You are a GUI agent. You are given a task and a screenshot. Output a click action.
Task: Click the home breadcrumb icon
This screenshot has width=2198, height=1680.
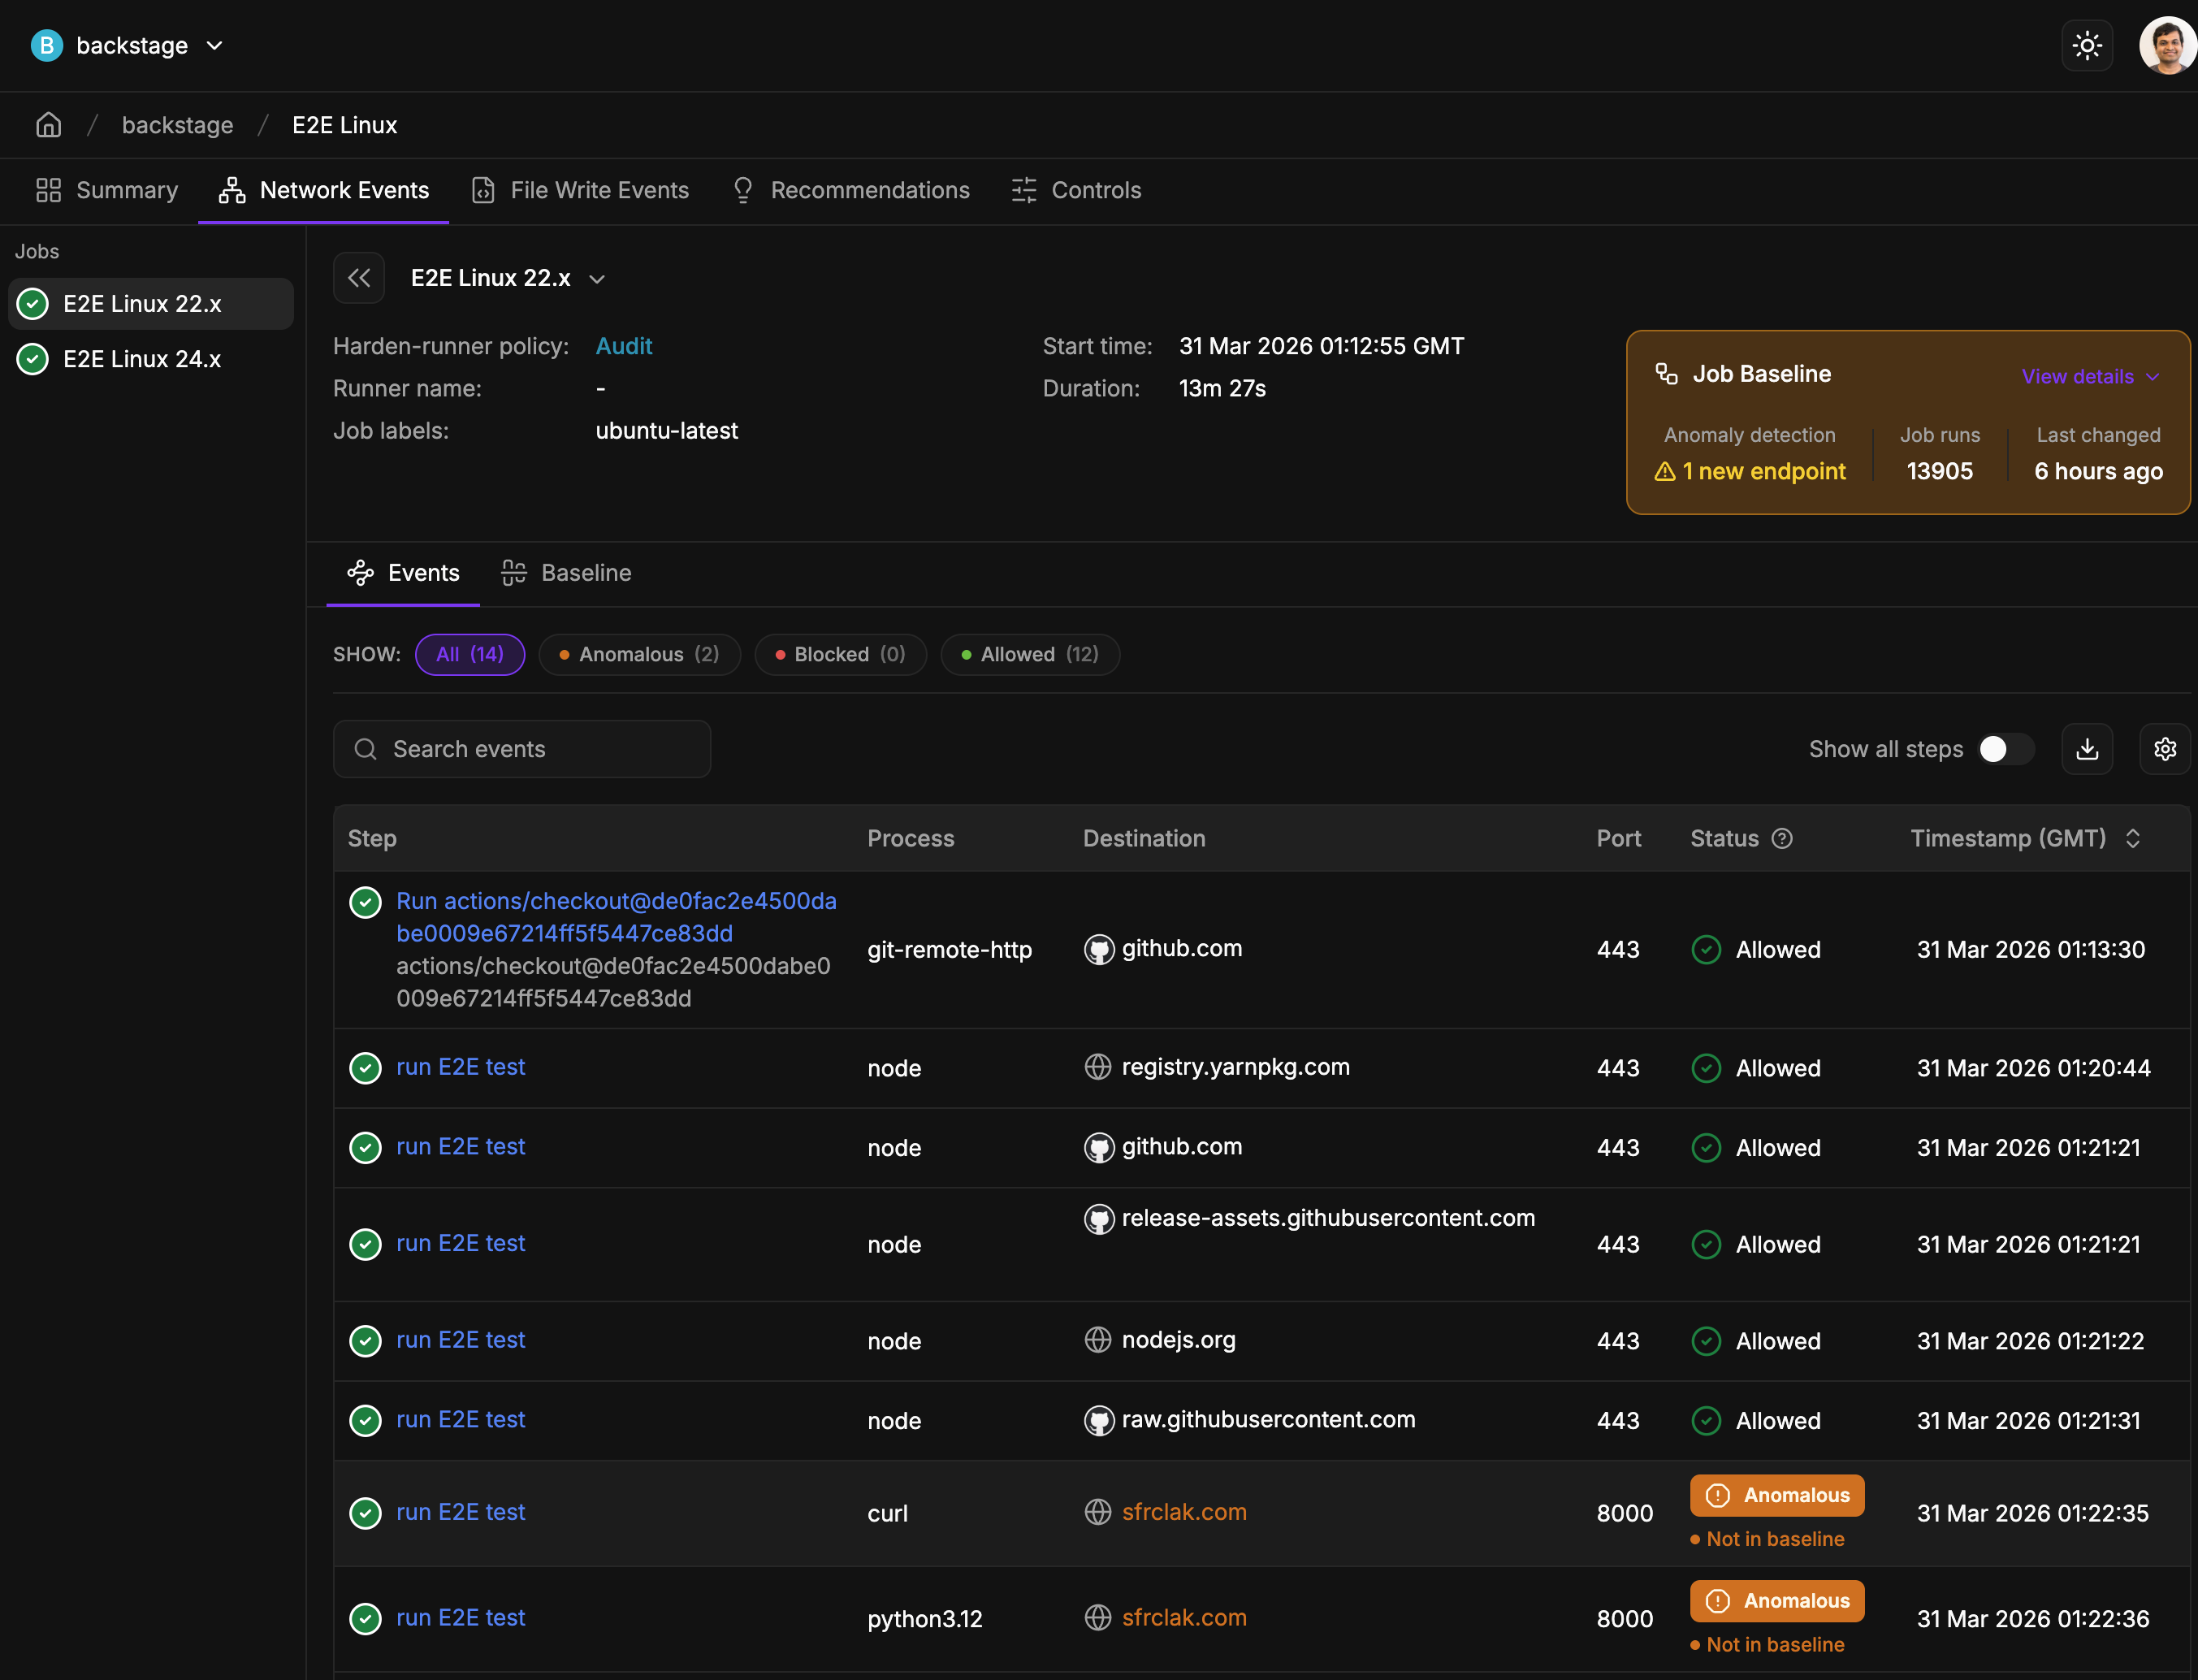tap(48, 125)
